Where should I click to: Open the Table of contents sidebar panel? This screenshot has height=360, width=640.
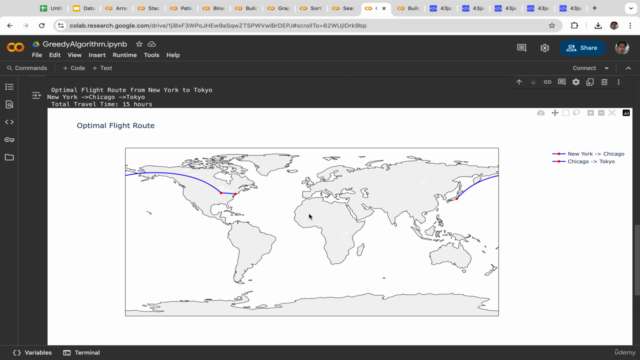9,87
